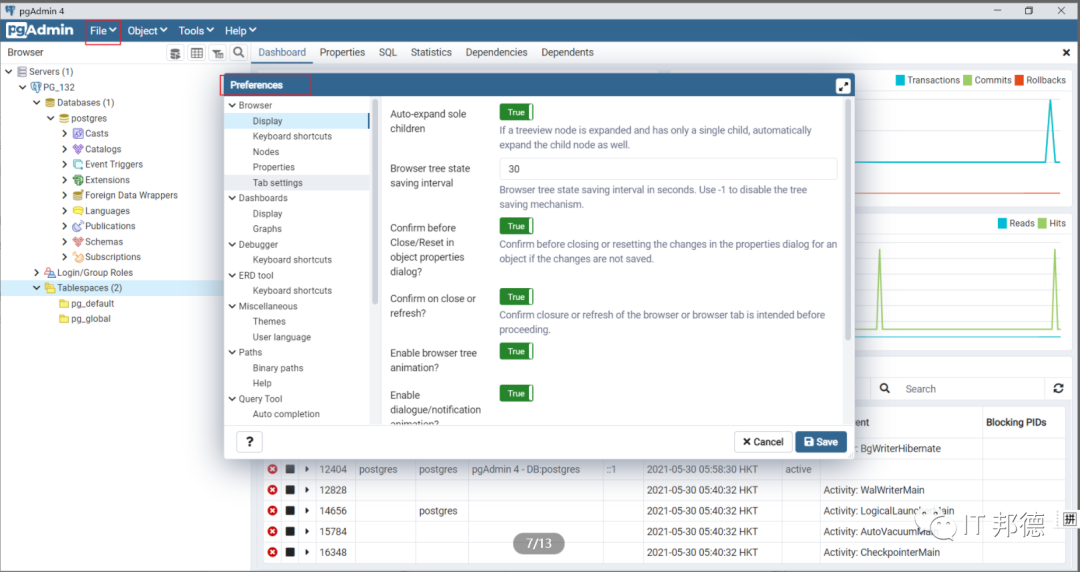Open the Object menu
The width and height of the screenshot is (1080, 572).
click(147, 30)
